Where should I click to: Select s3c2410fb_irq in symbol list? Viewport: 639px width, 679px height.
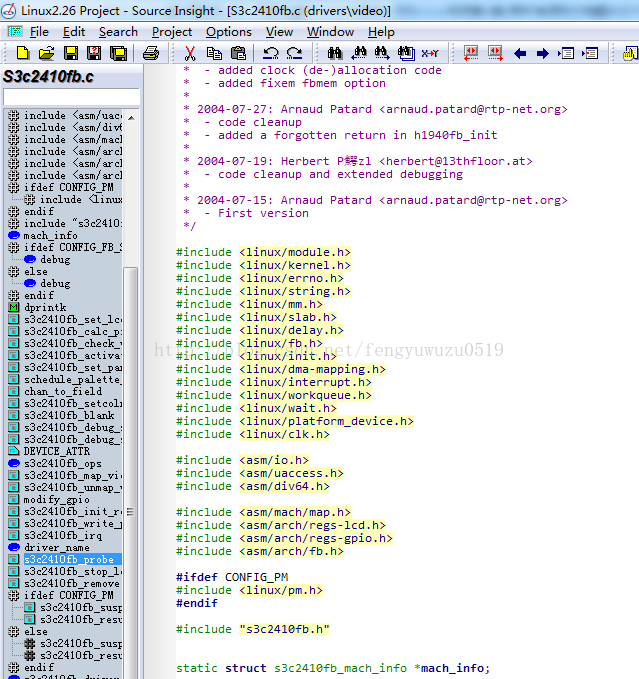(x=63, y=536)
